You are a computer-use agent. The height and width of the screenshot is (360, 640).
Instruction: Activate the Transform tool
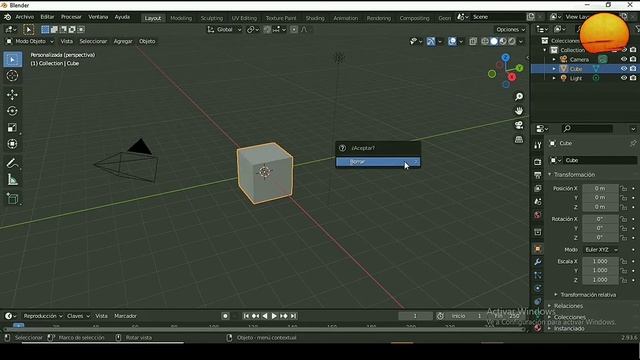click(12, 144)
